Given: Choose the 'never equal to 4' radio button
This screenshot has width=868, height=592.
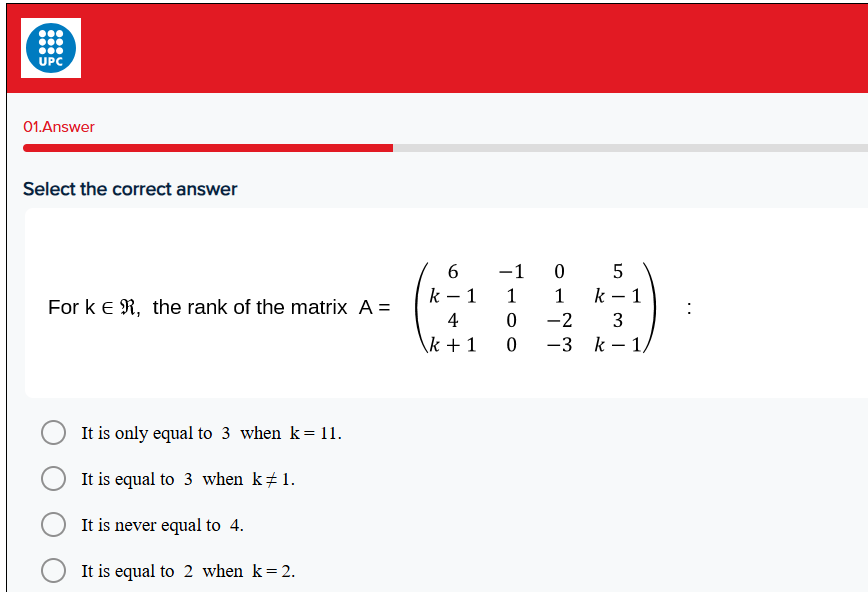Looking at the screenshot, I should 53,525.
